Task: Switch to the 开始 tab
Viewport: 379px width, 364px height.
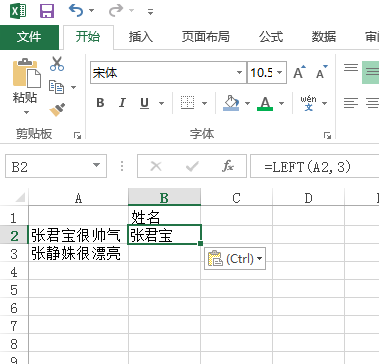Action: click(88, 37)
